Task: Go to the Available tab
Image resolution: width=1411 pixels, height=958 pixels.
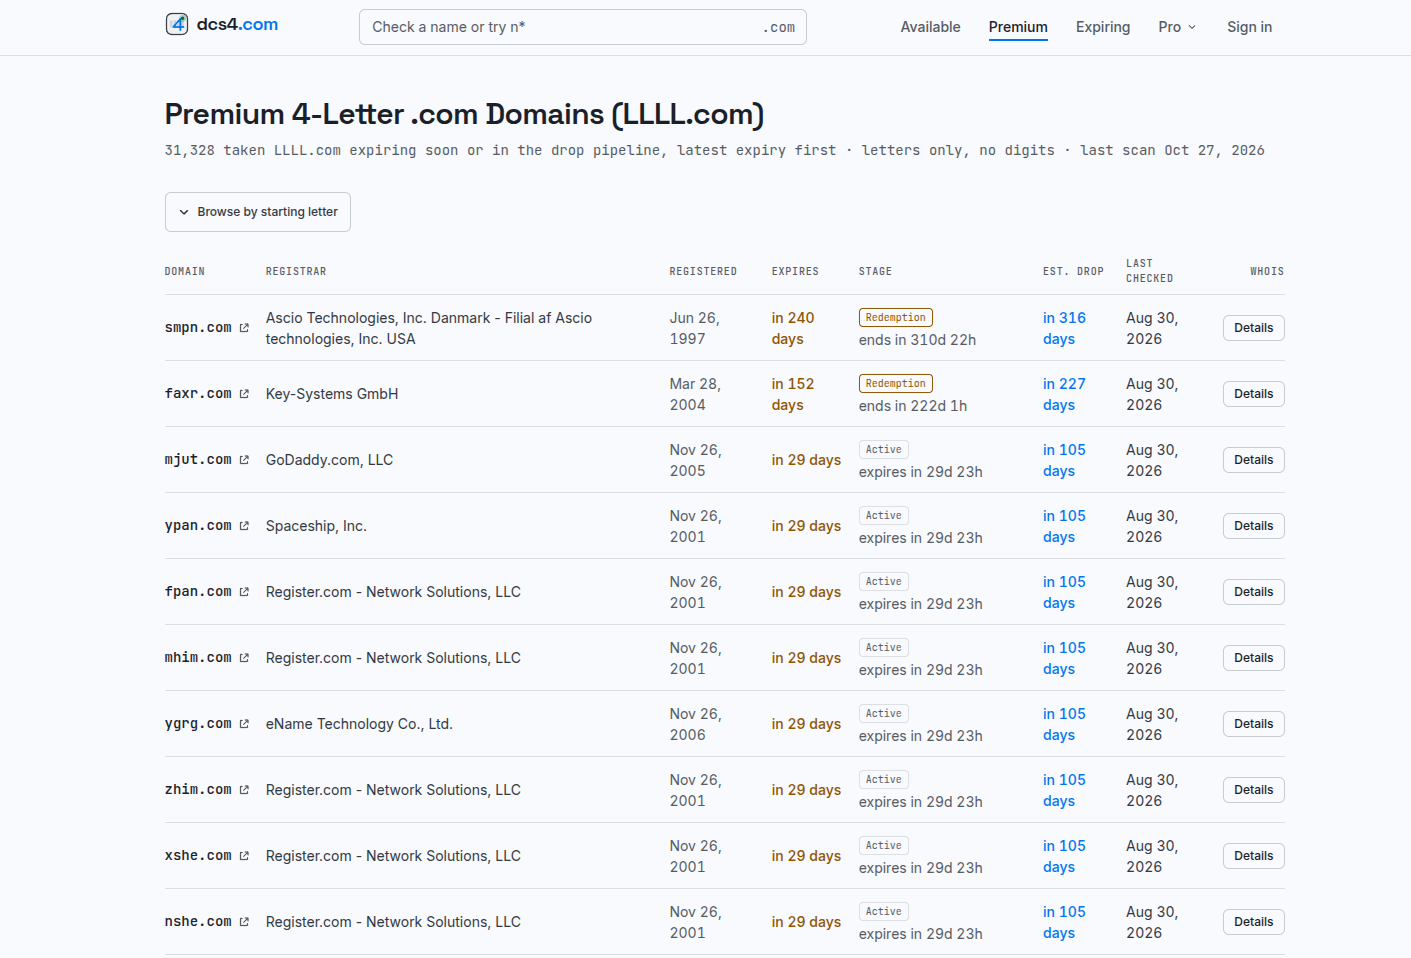Action: pos(930,27)
